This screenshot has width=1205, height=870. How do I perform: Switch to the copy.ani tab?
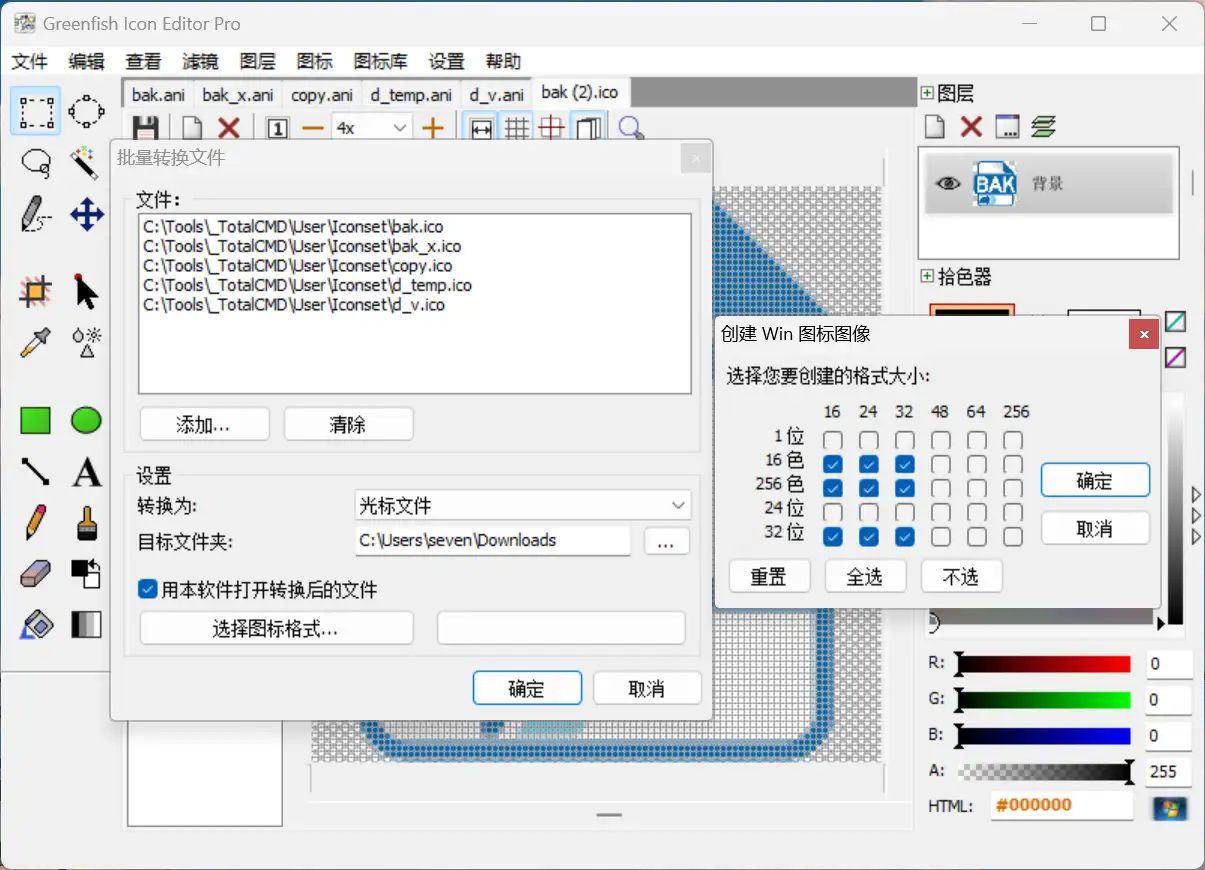(x=321, y=95)
